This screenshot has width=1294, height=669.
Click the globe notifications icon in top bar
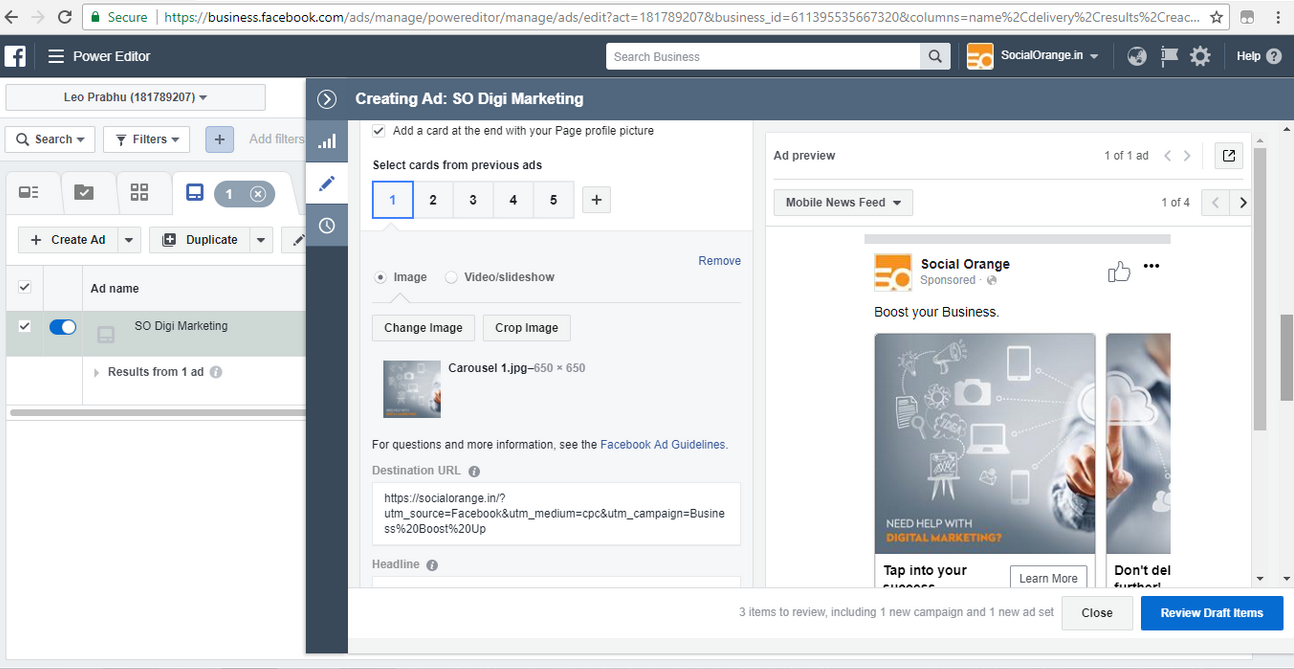pos(1137,56)
